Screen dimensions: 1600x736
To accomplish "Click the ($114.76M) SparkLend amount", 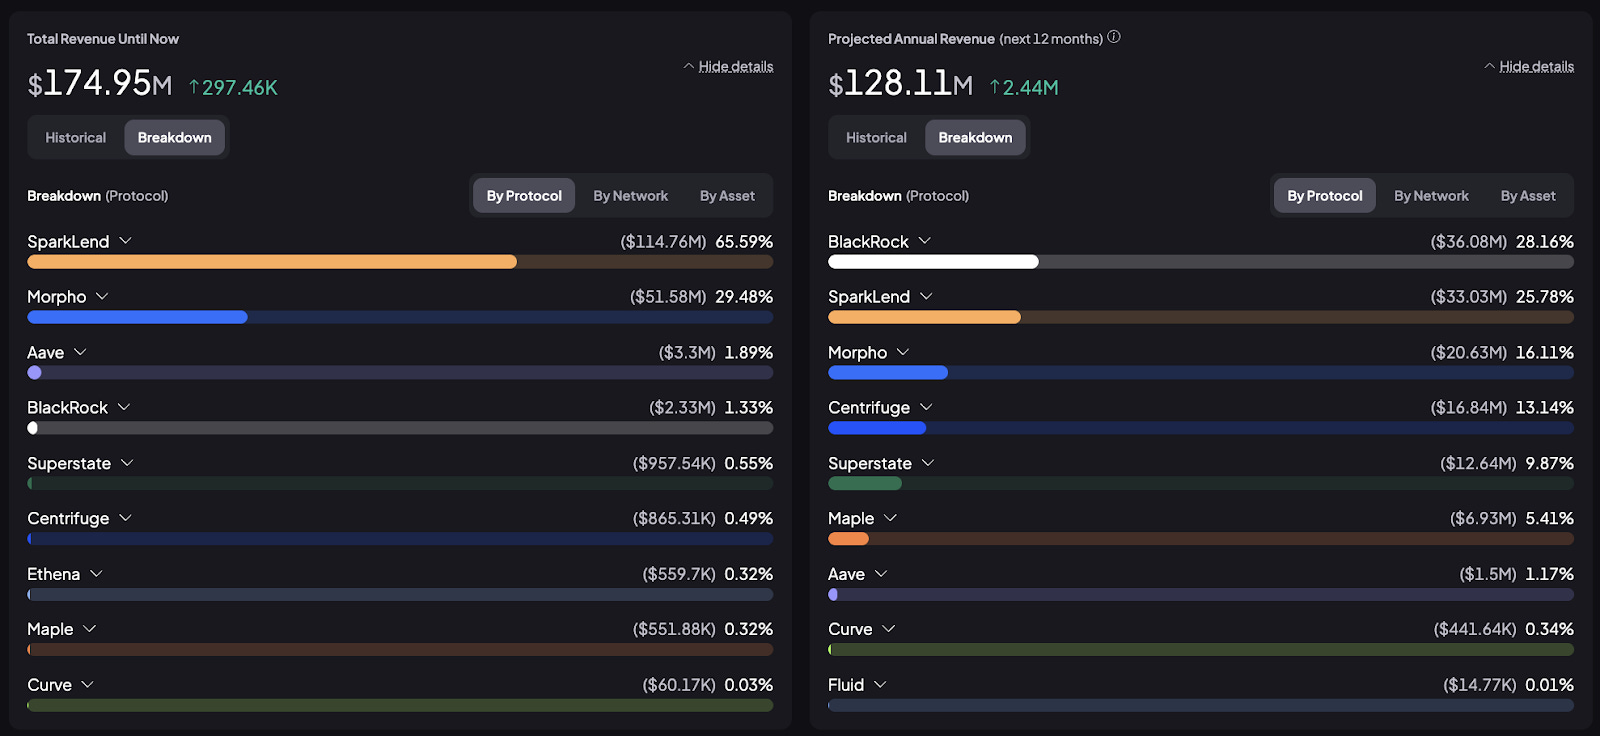I will tap(663, 242).
